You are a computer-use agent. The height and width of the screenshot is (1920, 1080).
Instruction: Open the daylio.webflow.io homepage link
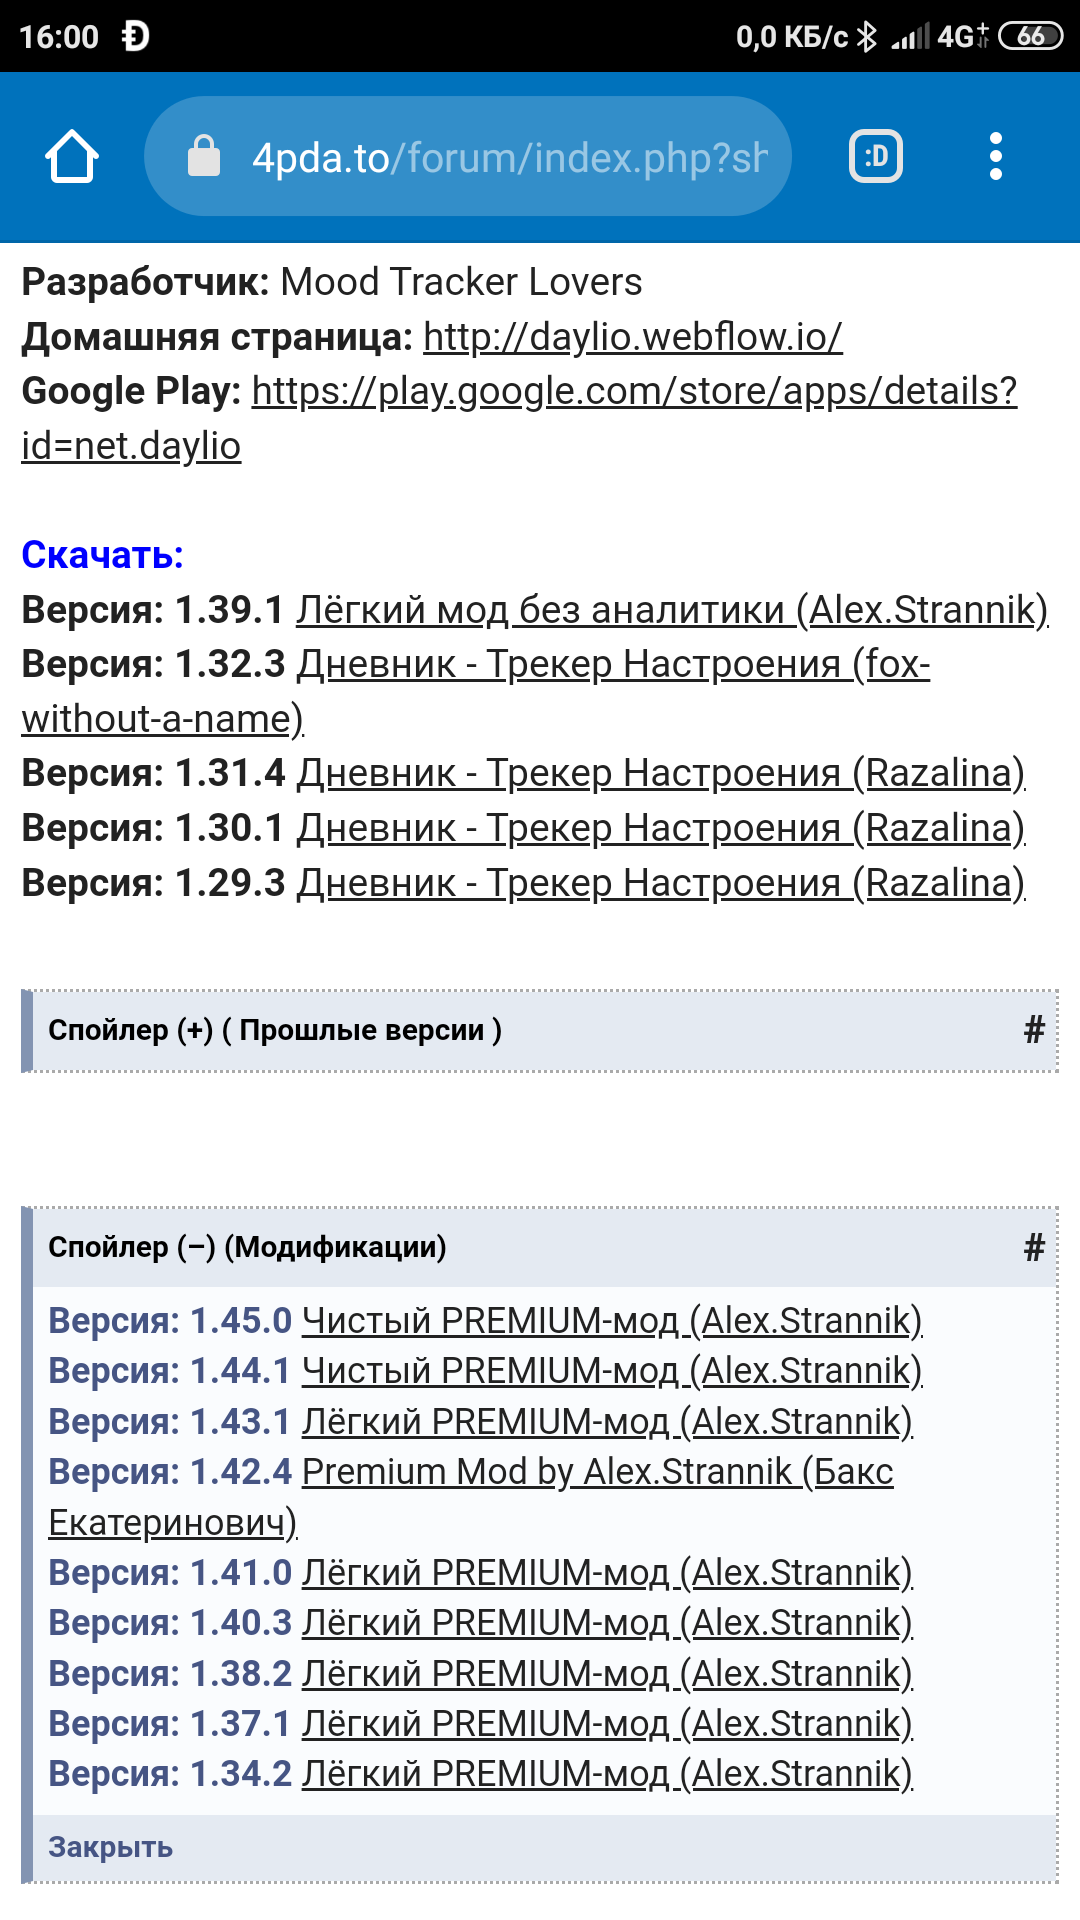coord(633,337)
